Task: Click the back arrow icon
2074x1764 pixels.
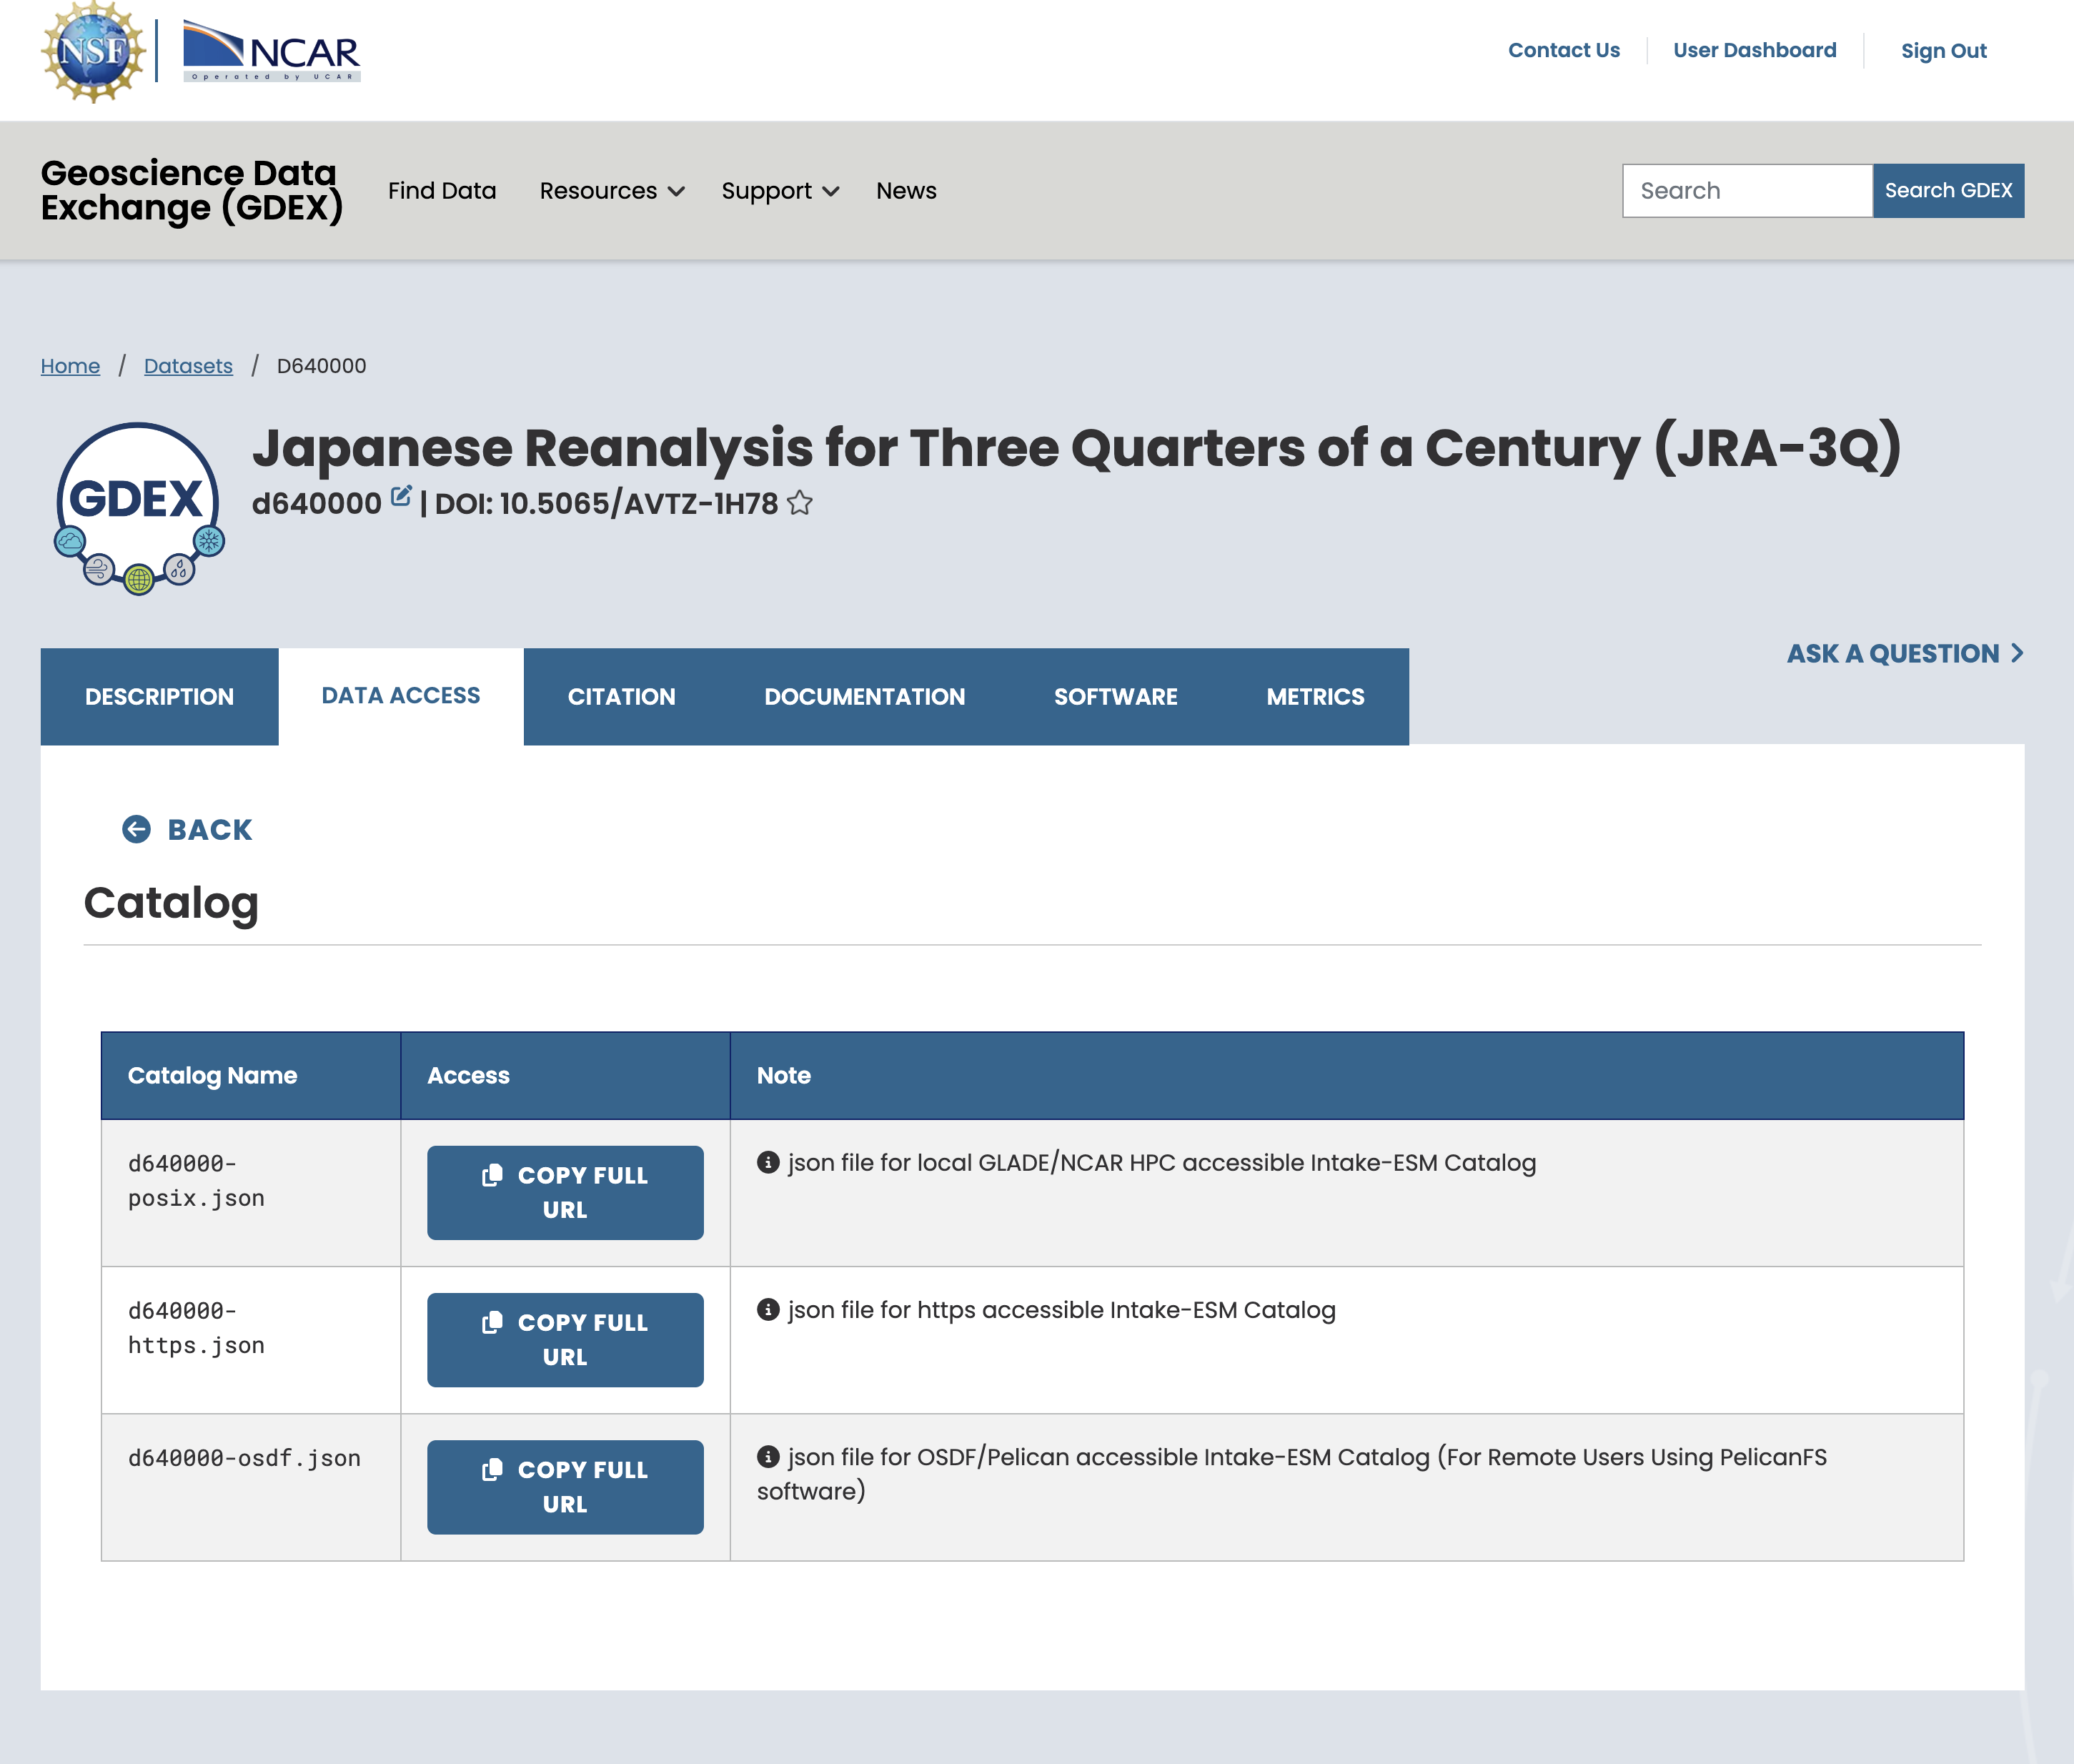Action: [x=136, y=829]
